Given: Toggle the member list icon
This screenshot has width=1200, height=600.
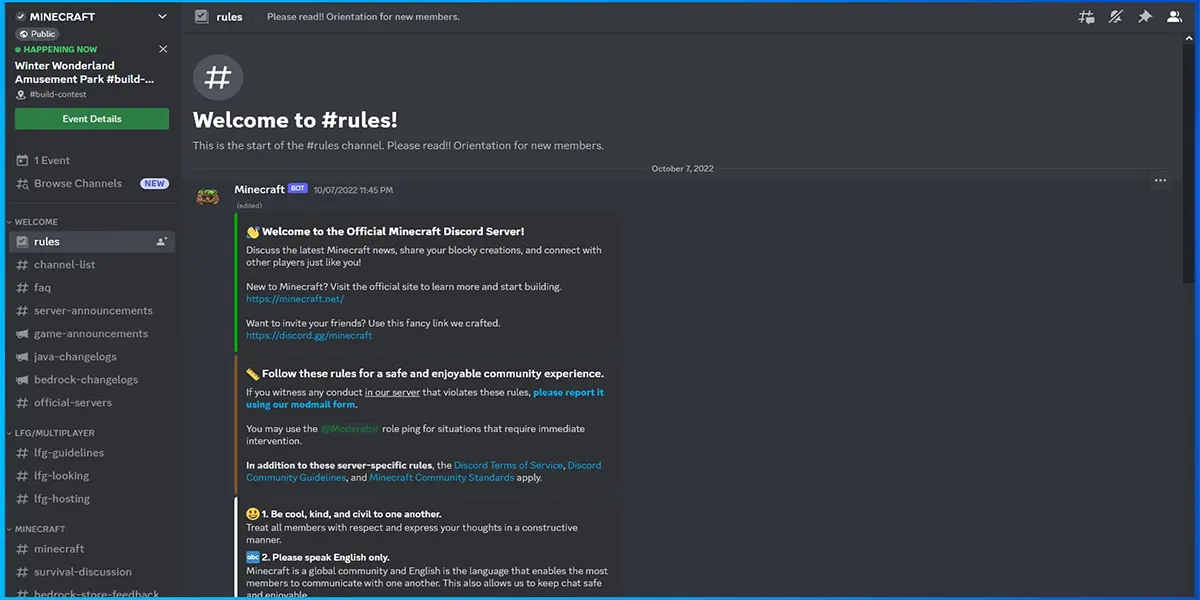Looking at the screenshot, I should (1174, 17).
